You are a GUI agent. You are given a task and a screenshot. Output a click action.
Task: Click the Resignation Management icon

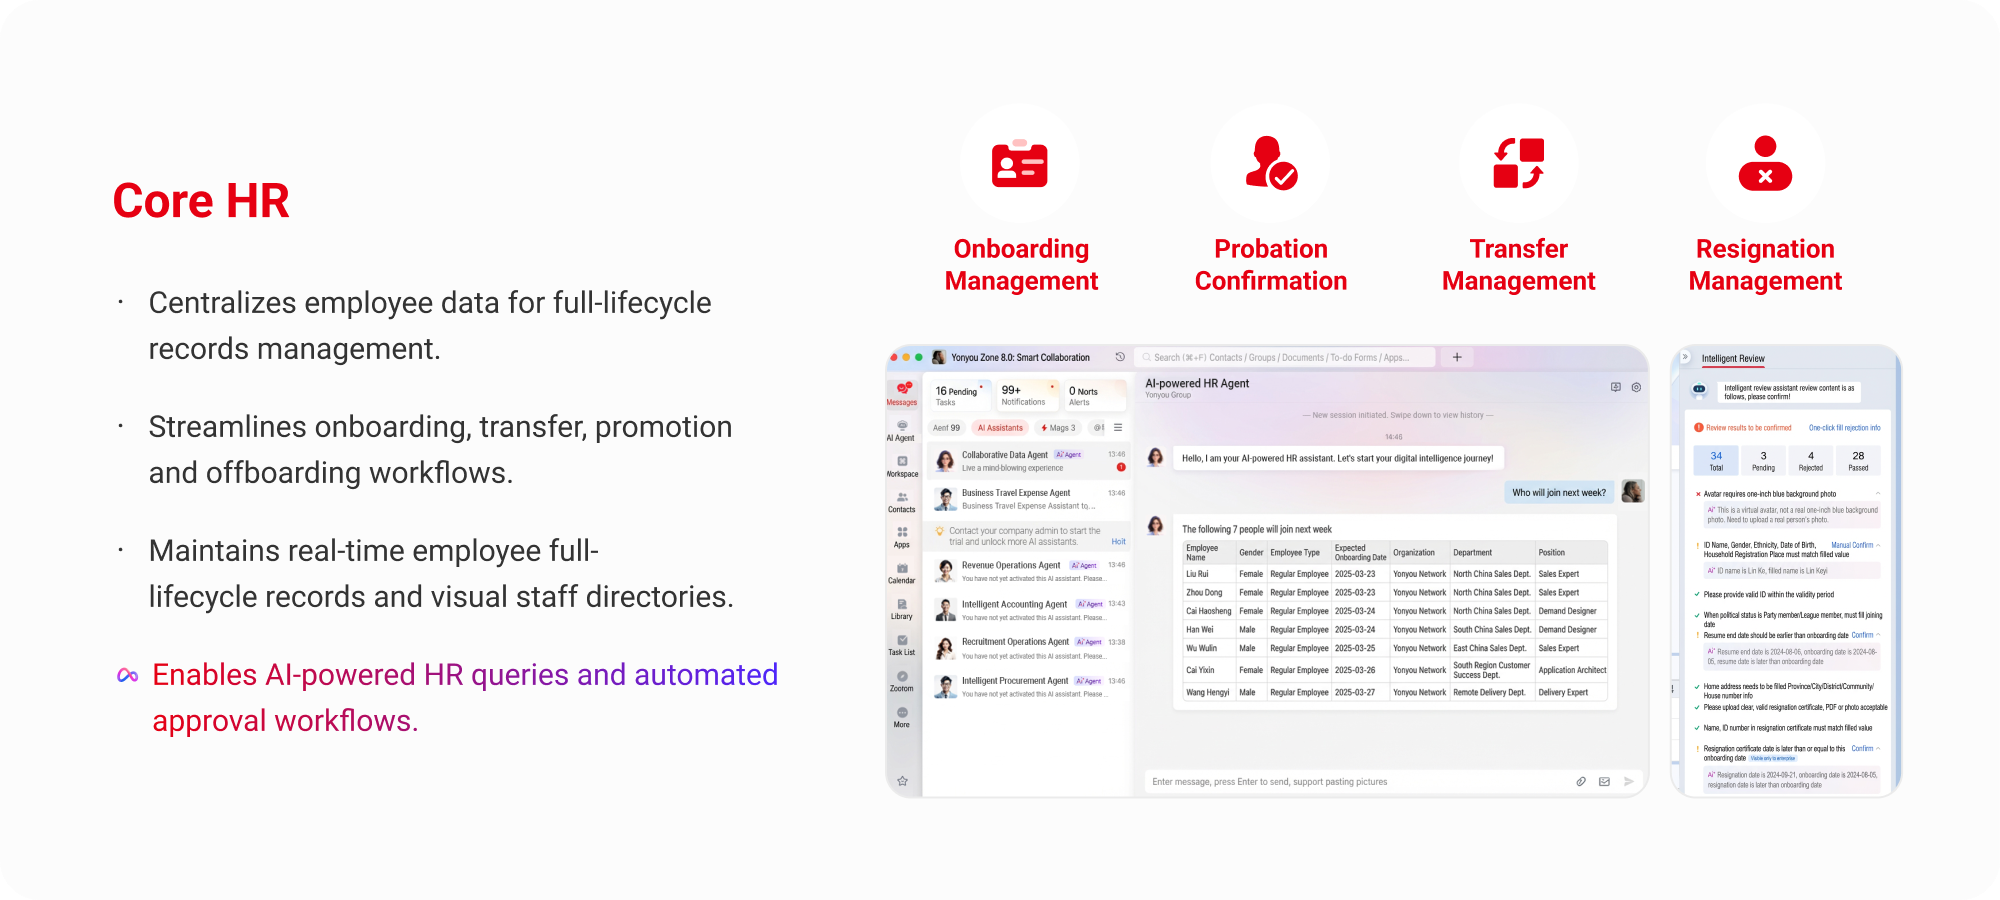pos(1765,165)
